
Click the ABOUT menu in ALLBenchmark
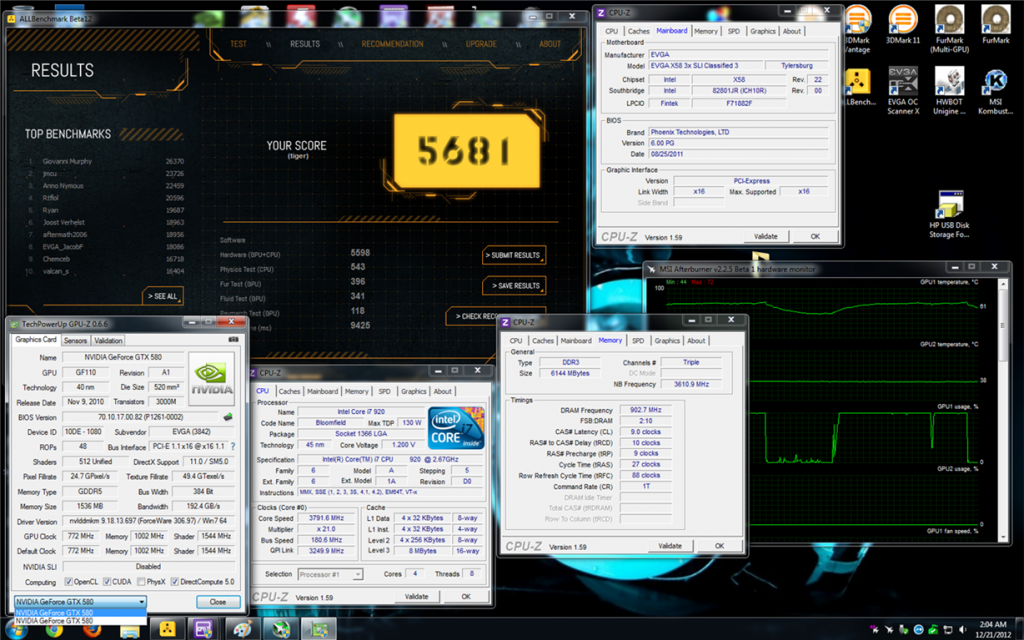(550, 44)
